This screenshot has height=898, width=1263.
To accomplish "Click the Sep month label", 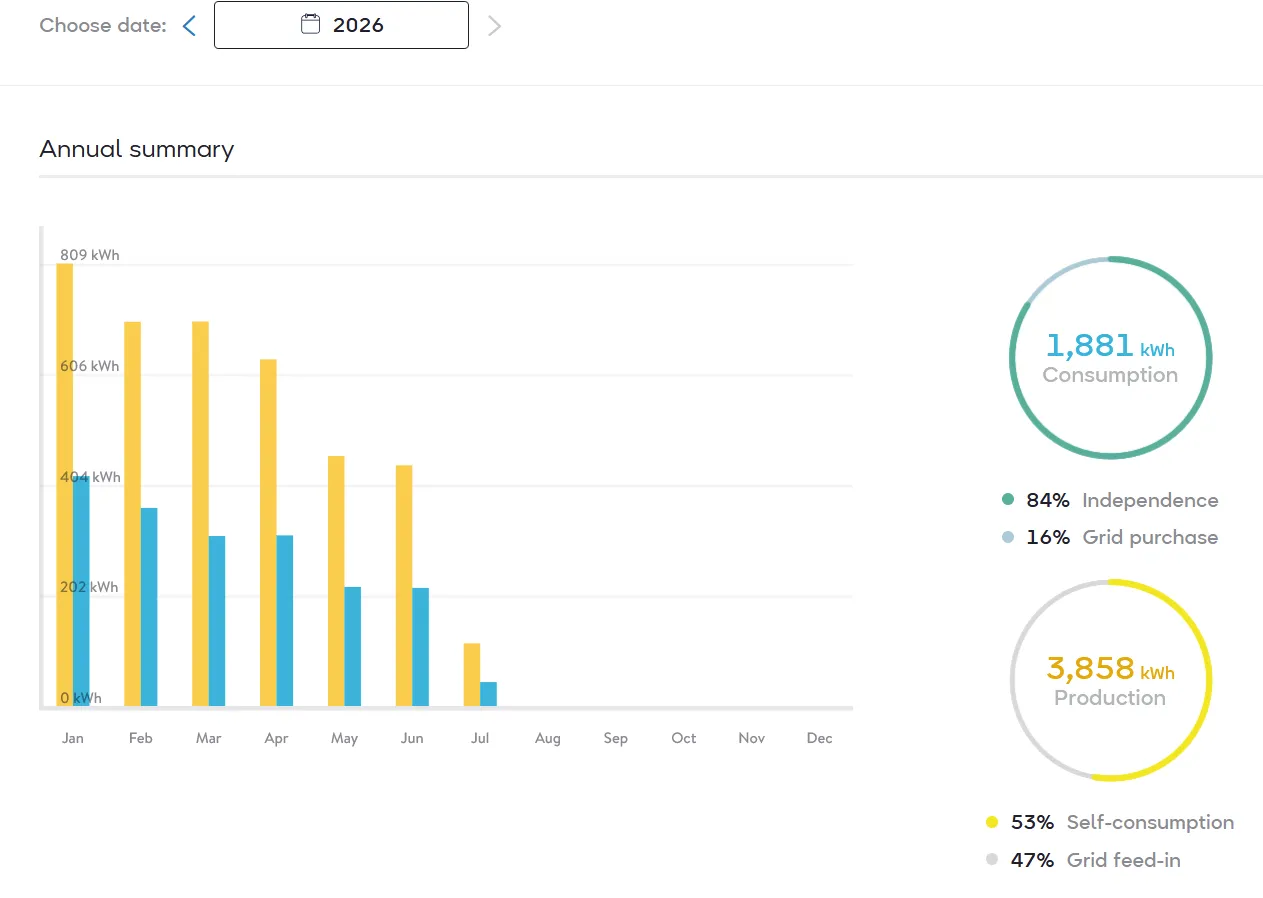I will pyautogui.click(x=616, y=738).
